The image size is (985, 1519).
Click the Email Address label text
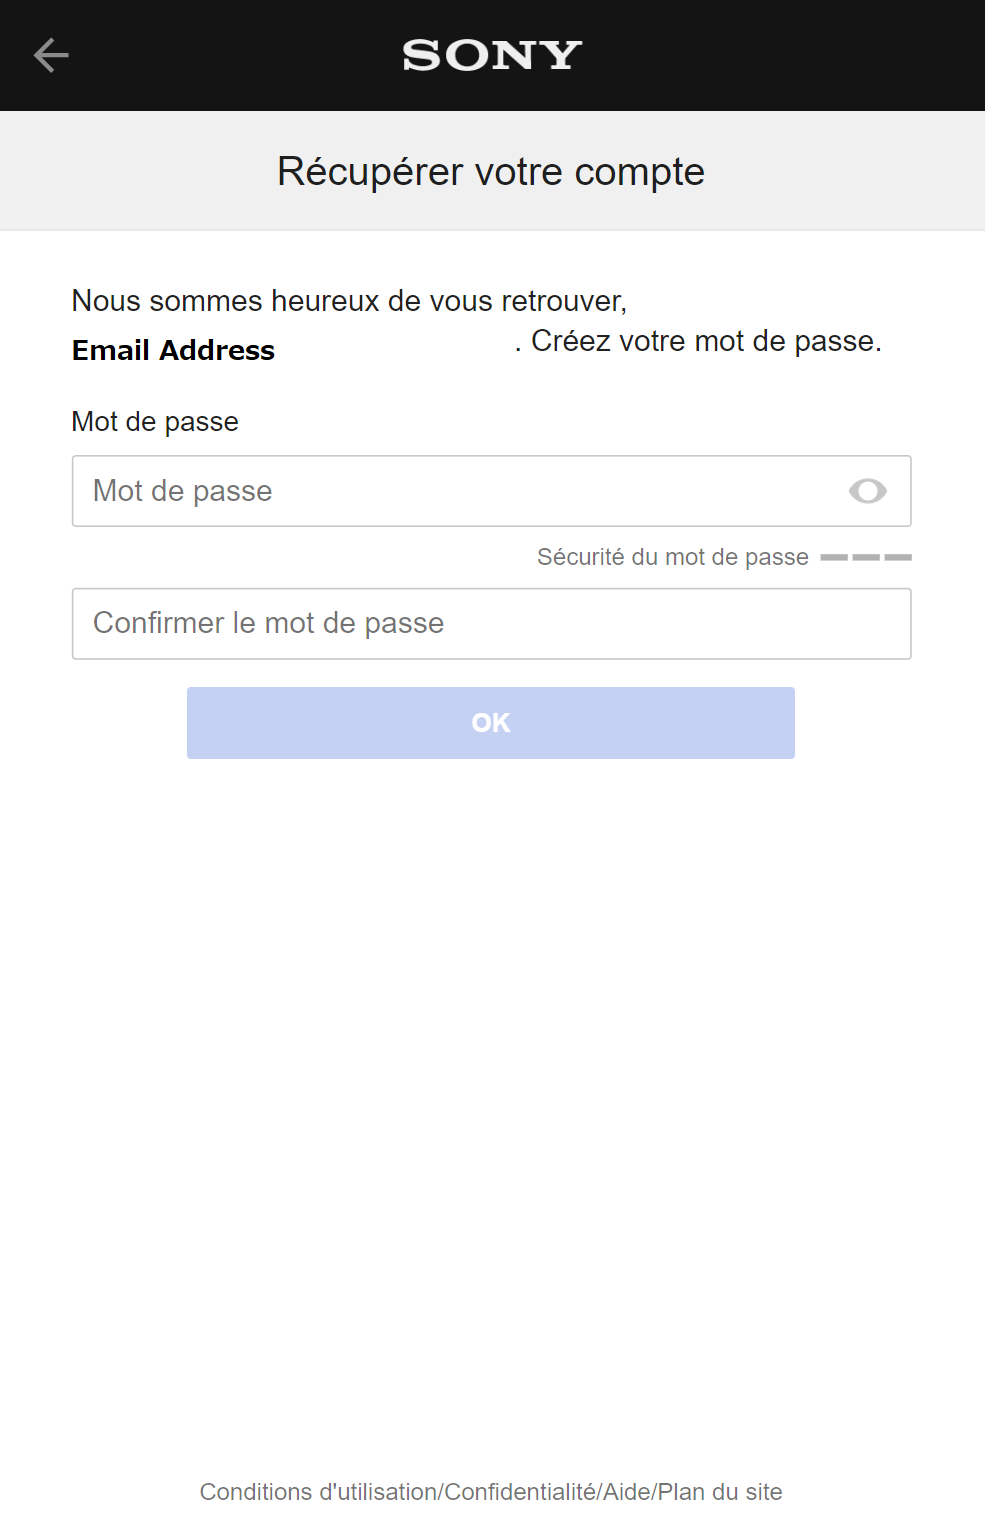point(172,350)
